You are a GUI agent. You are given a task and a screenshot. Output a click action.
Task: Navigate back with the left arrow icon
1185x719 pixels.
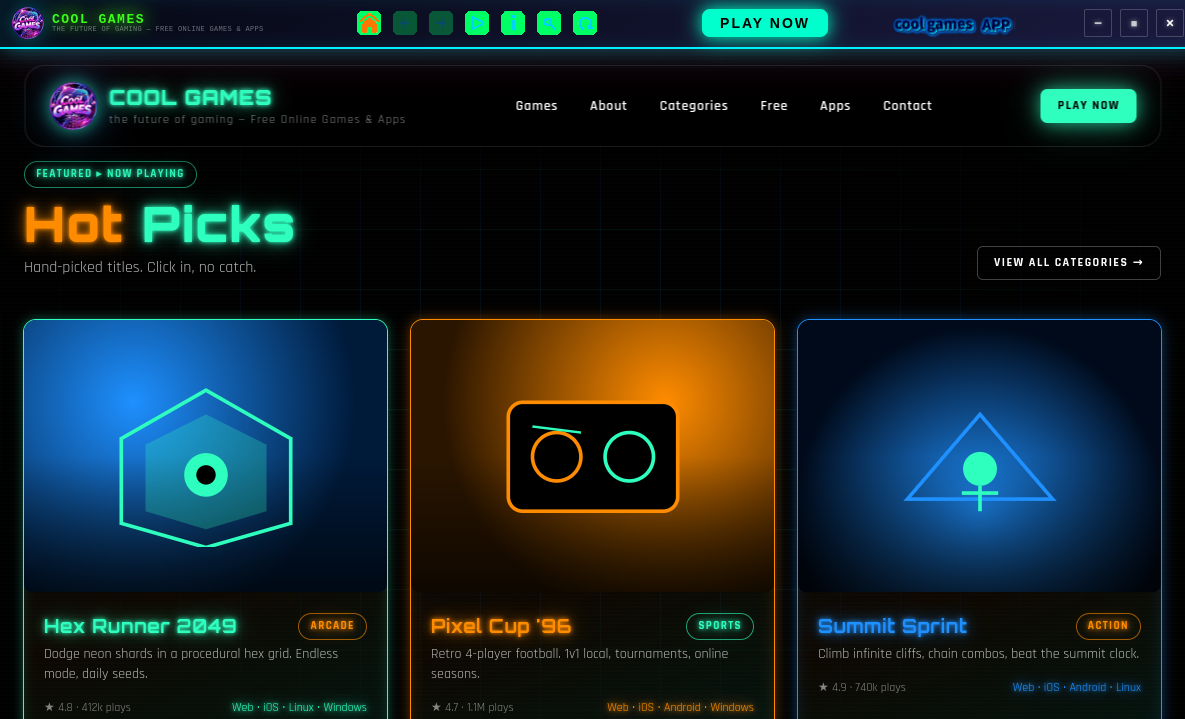(x=405, y=23)
